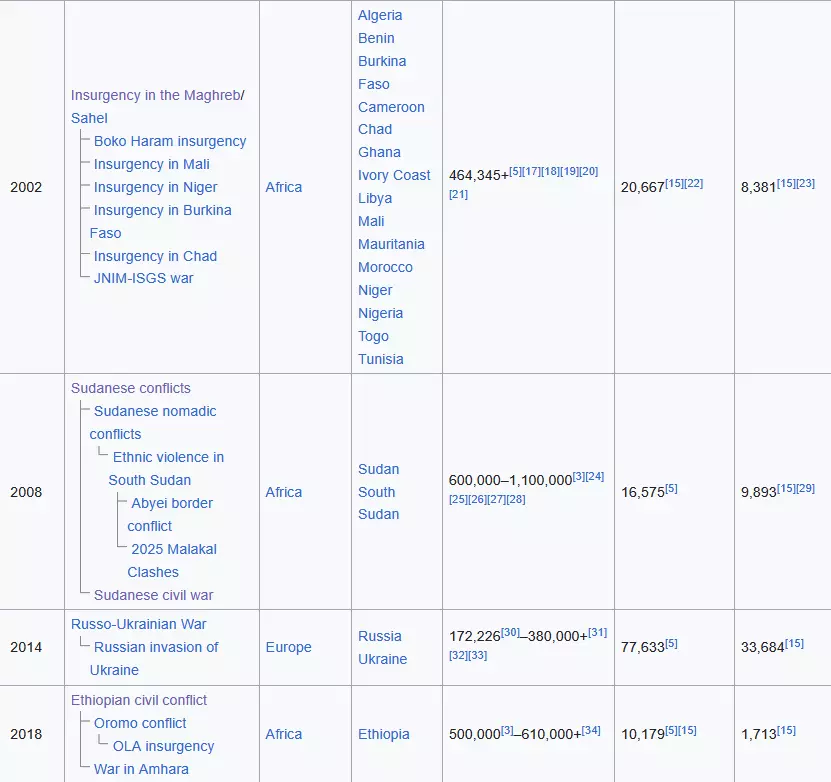Click the JNIM-ISGS war link
This screenshot has height=782, width=831.
click(x=144, y=278)
